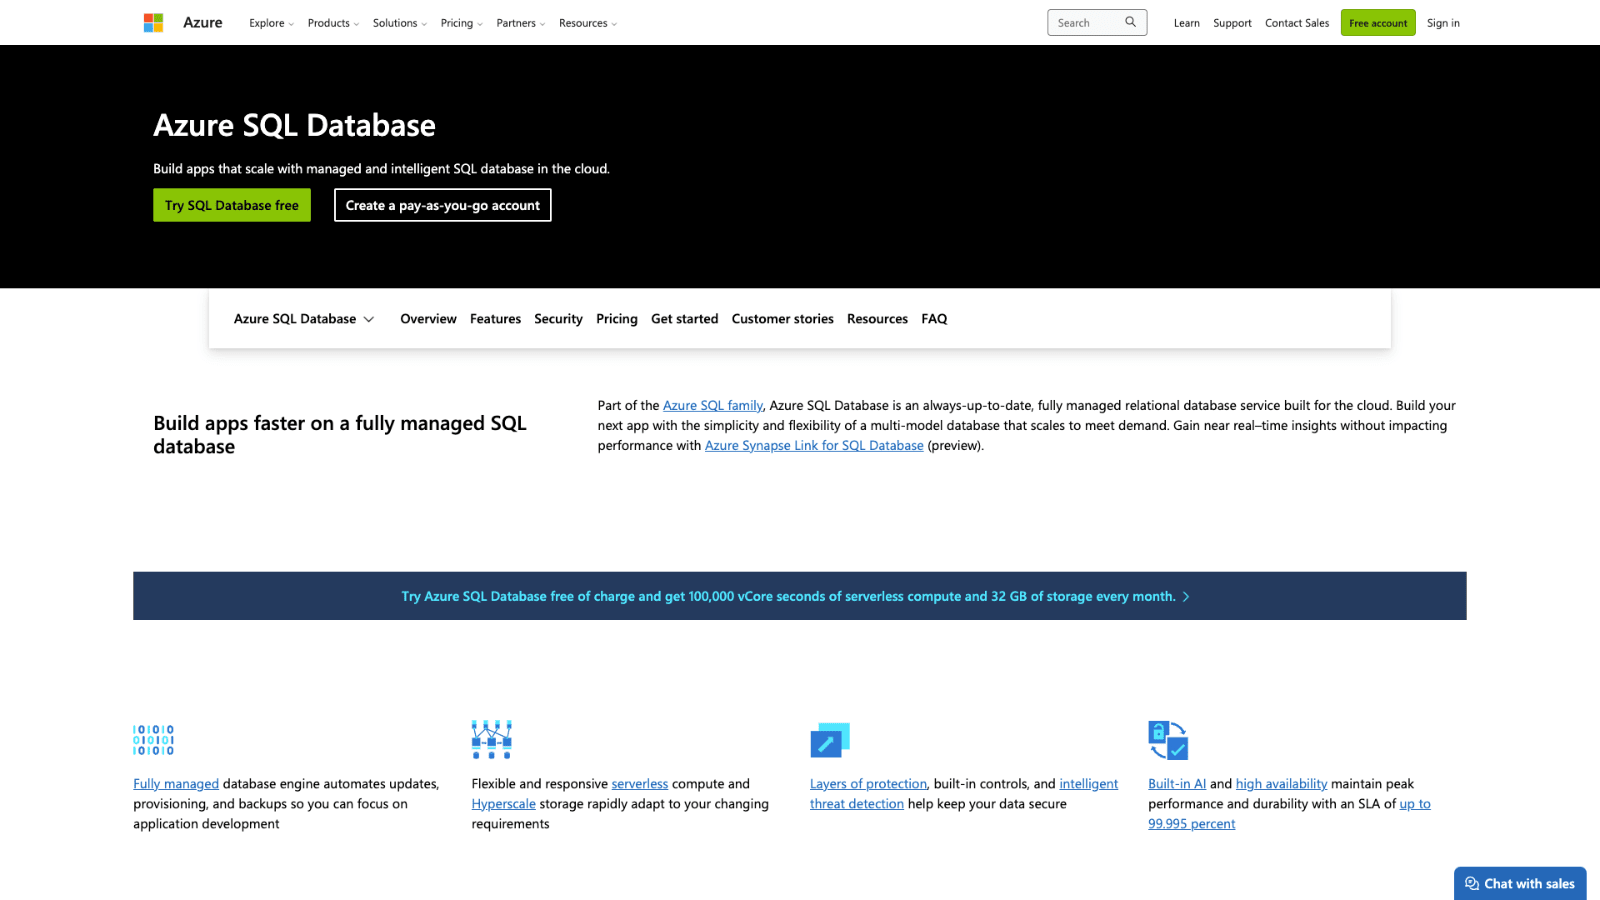Viewport: 1600px width, 900px height.
Task: Click the high availability sync icon
Action: point(1168,740)
